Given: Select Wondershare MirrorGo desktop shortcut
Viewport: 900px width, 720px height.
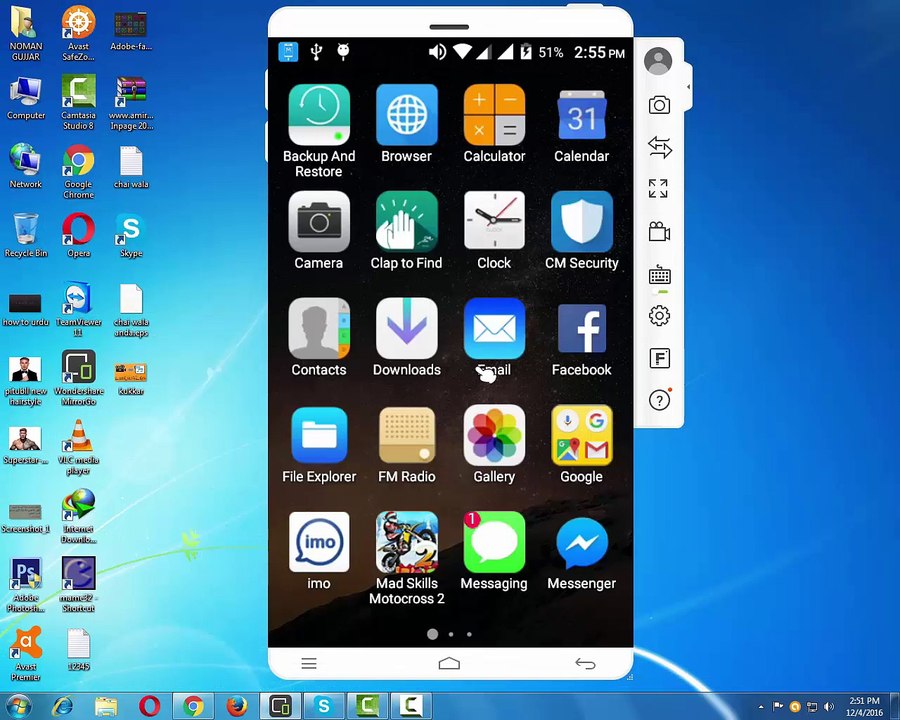Looking at the screenshot, I should click(x=79, y=378).
